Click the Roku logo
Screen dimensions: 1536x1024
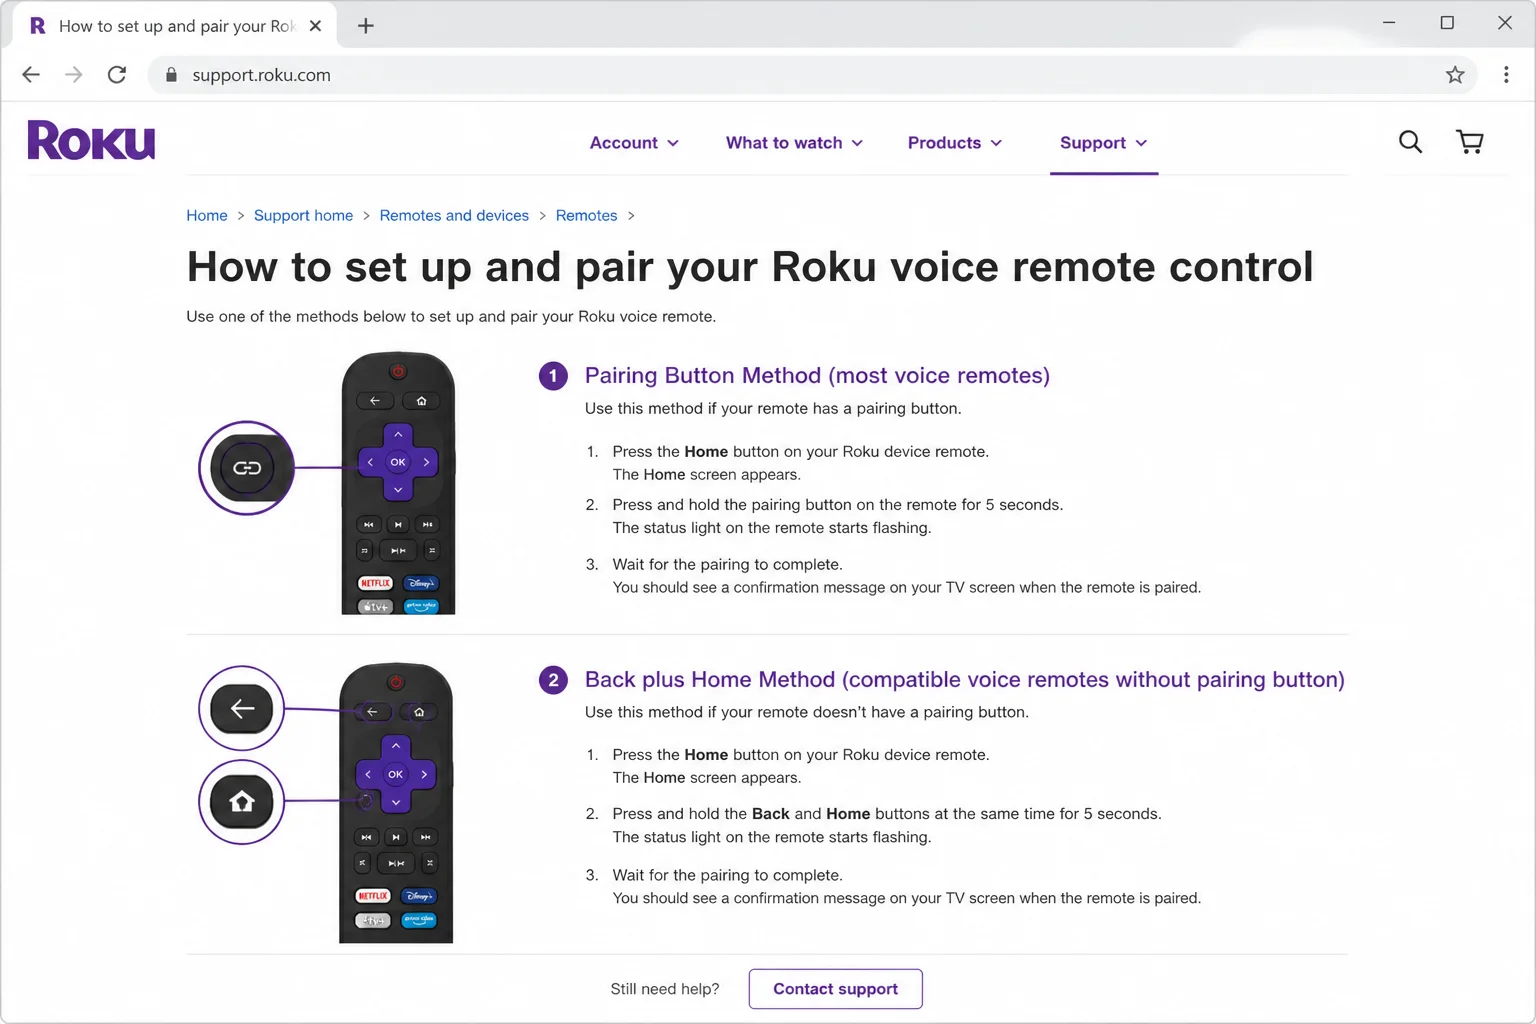coord(91,141)
